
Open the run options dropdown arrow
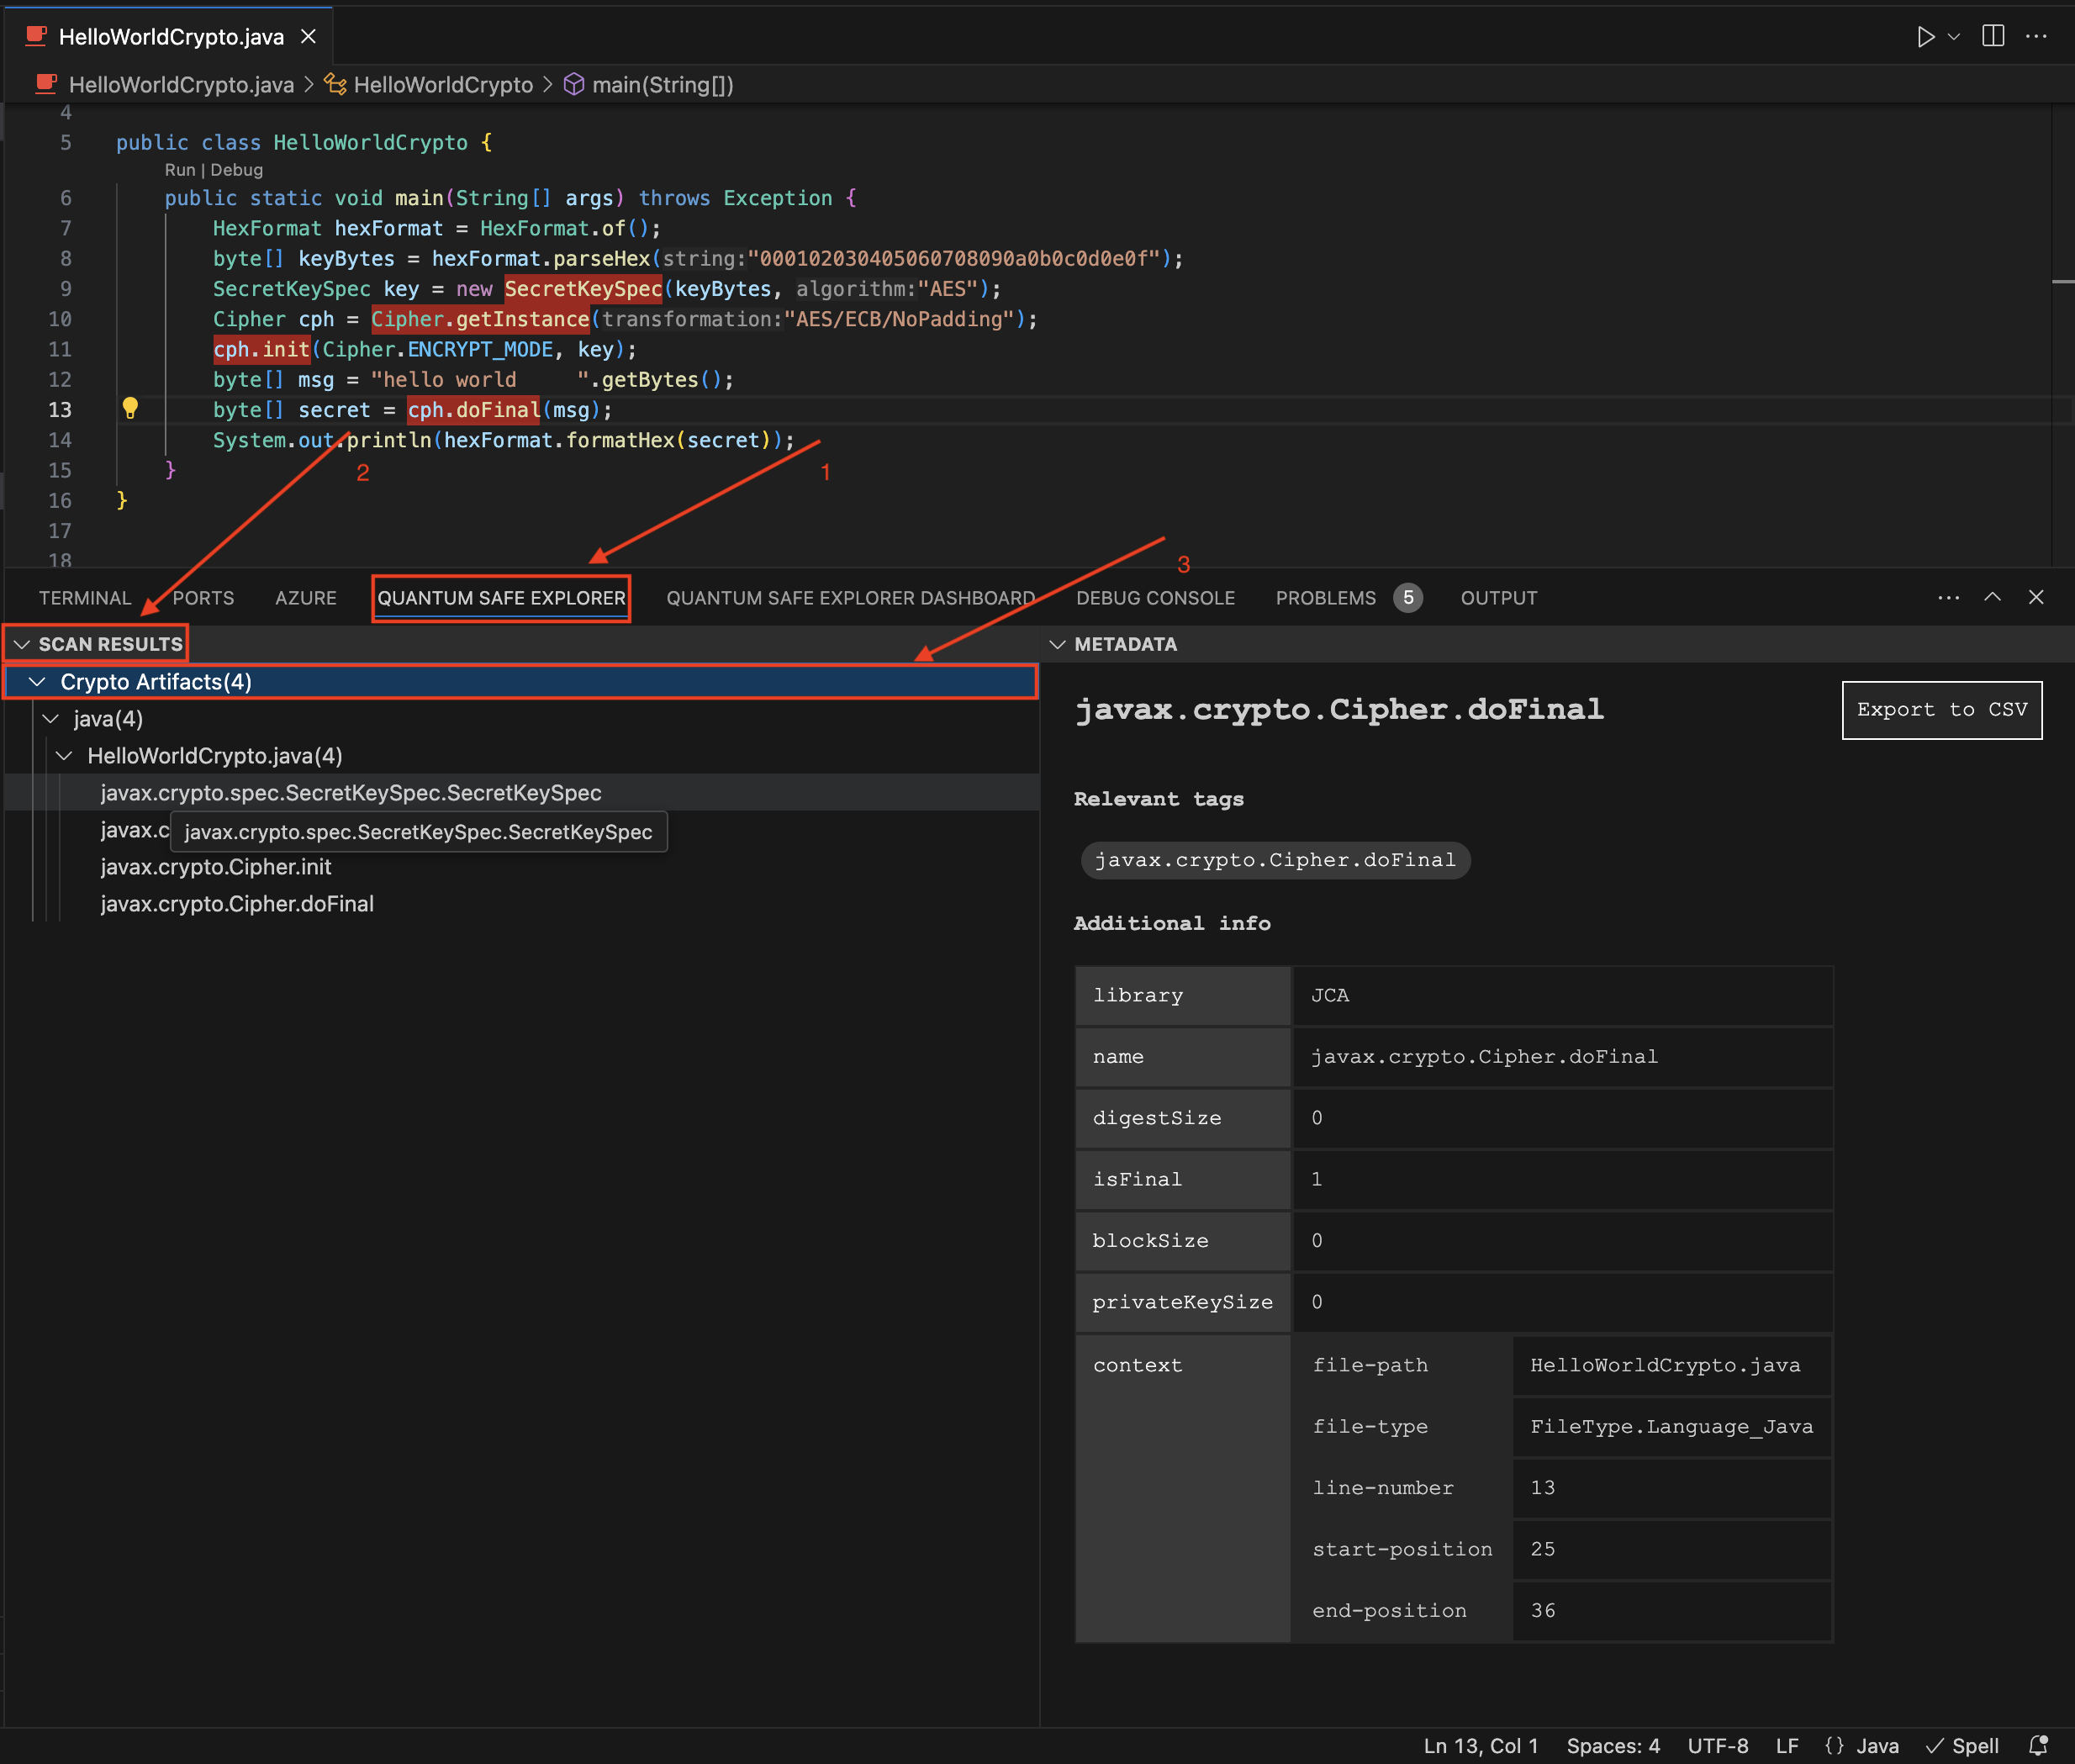pyautogui.click(x=1953, y=37)
